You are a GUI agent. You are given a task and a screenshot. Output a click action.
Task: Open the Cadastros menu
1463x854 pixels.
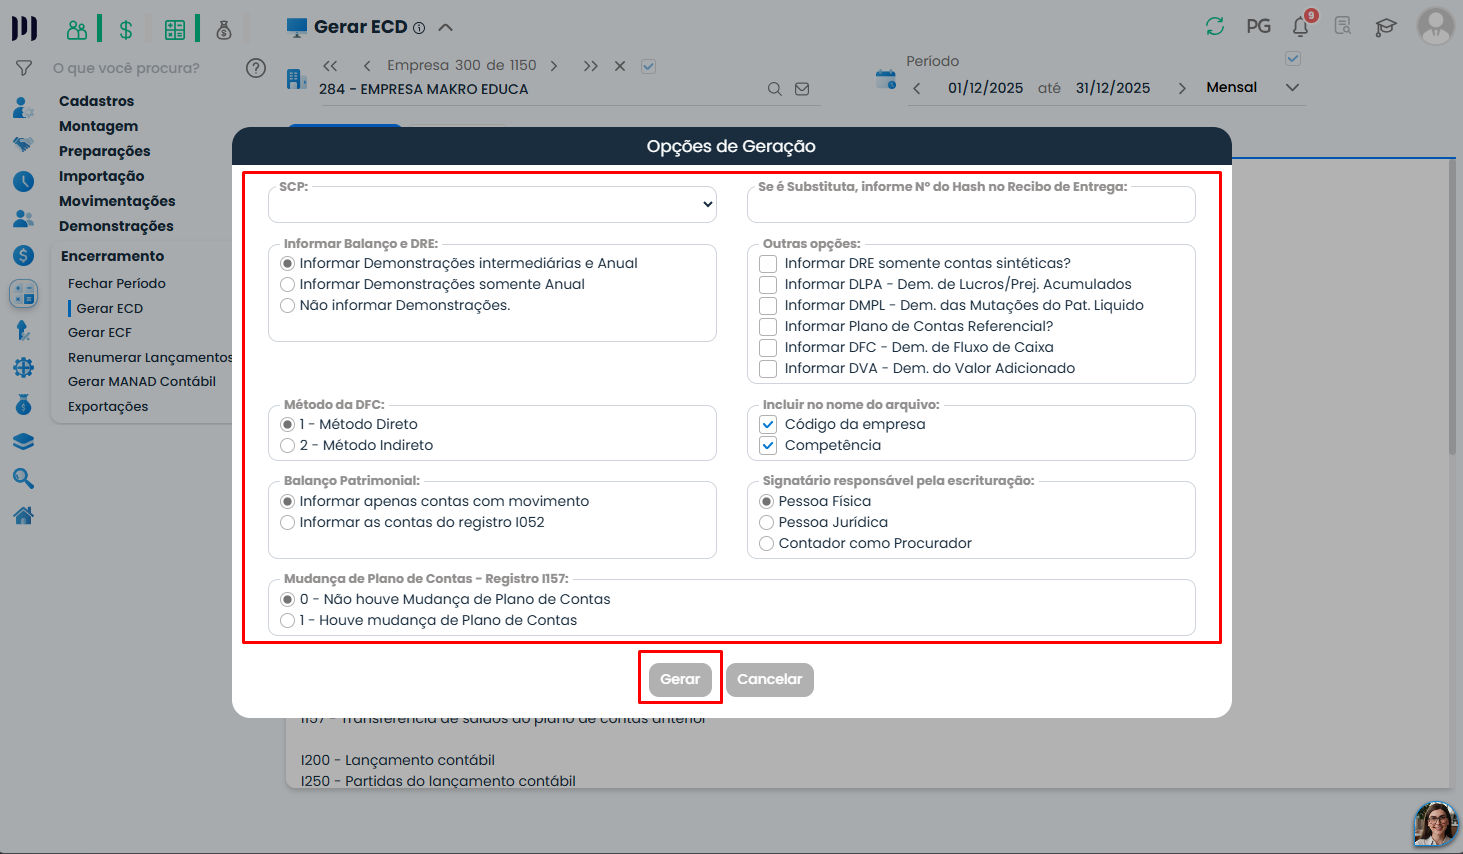coord(96,101)
